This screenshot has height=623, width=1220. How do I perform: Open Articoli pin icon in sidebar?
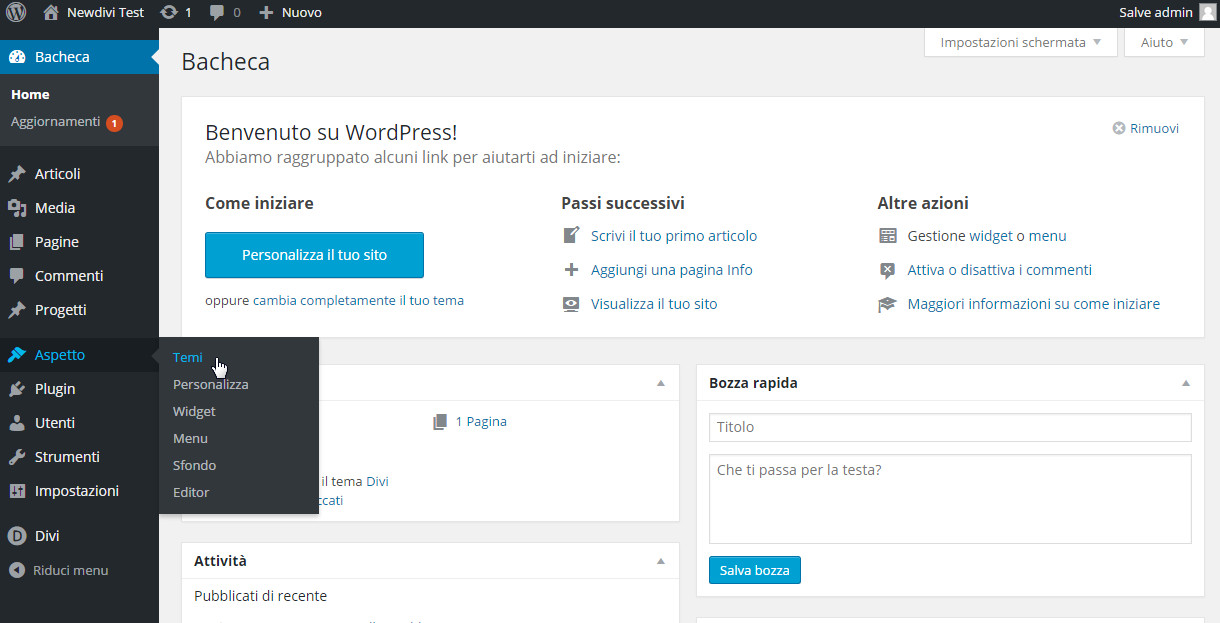(17, 174)
